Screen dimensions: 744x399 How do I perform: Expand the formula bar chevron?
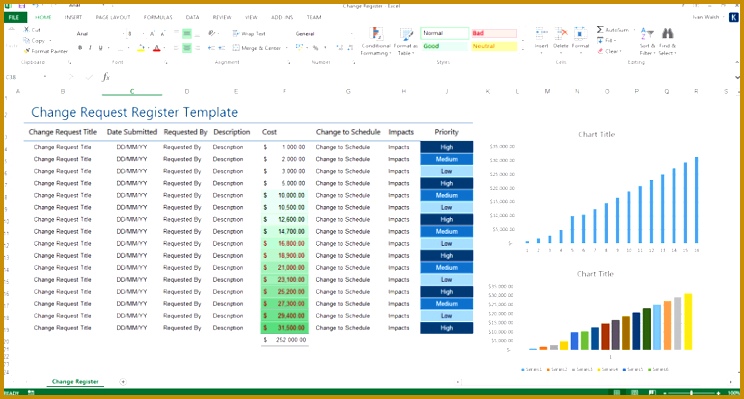coord(737,77)
